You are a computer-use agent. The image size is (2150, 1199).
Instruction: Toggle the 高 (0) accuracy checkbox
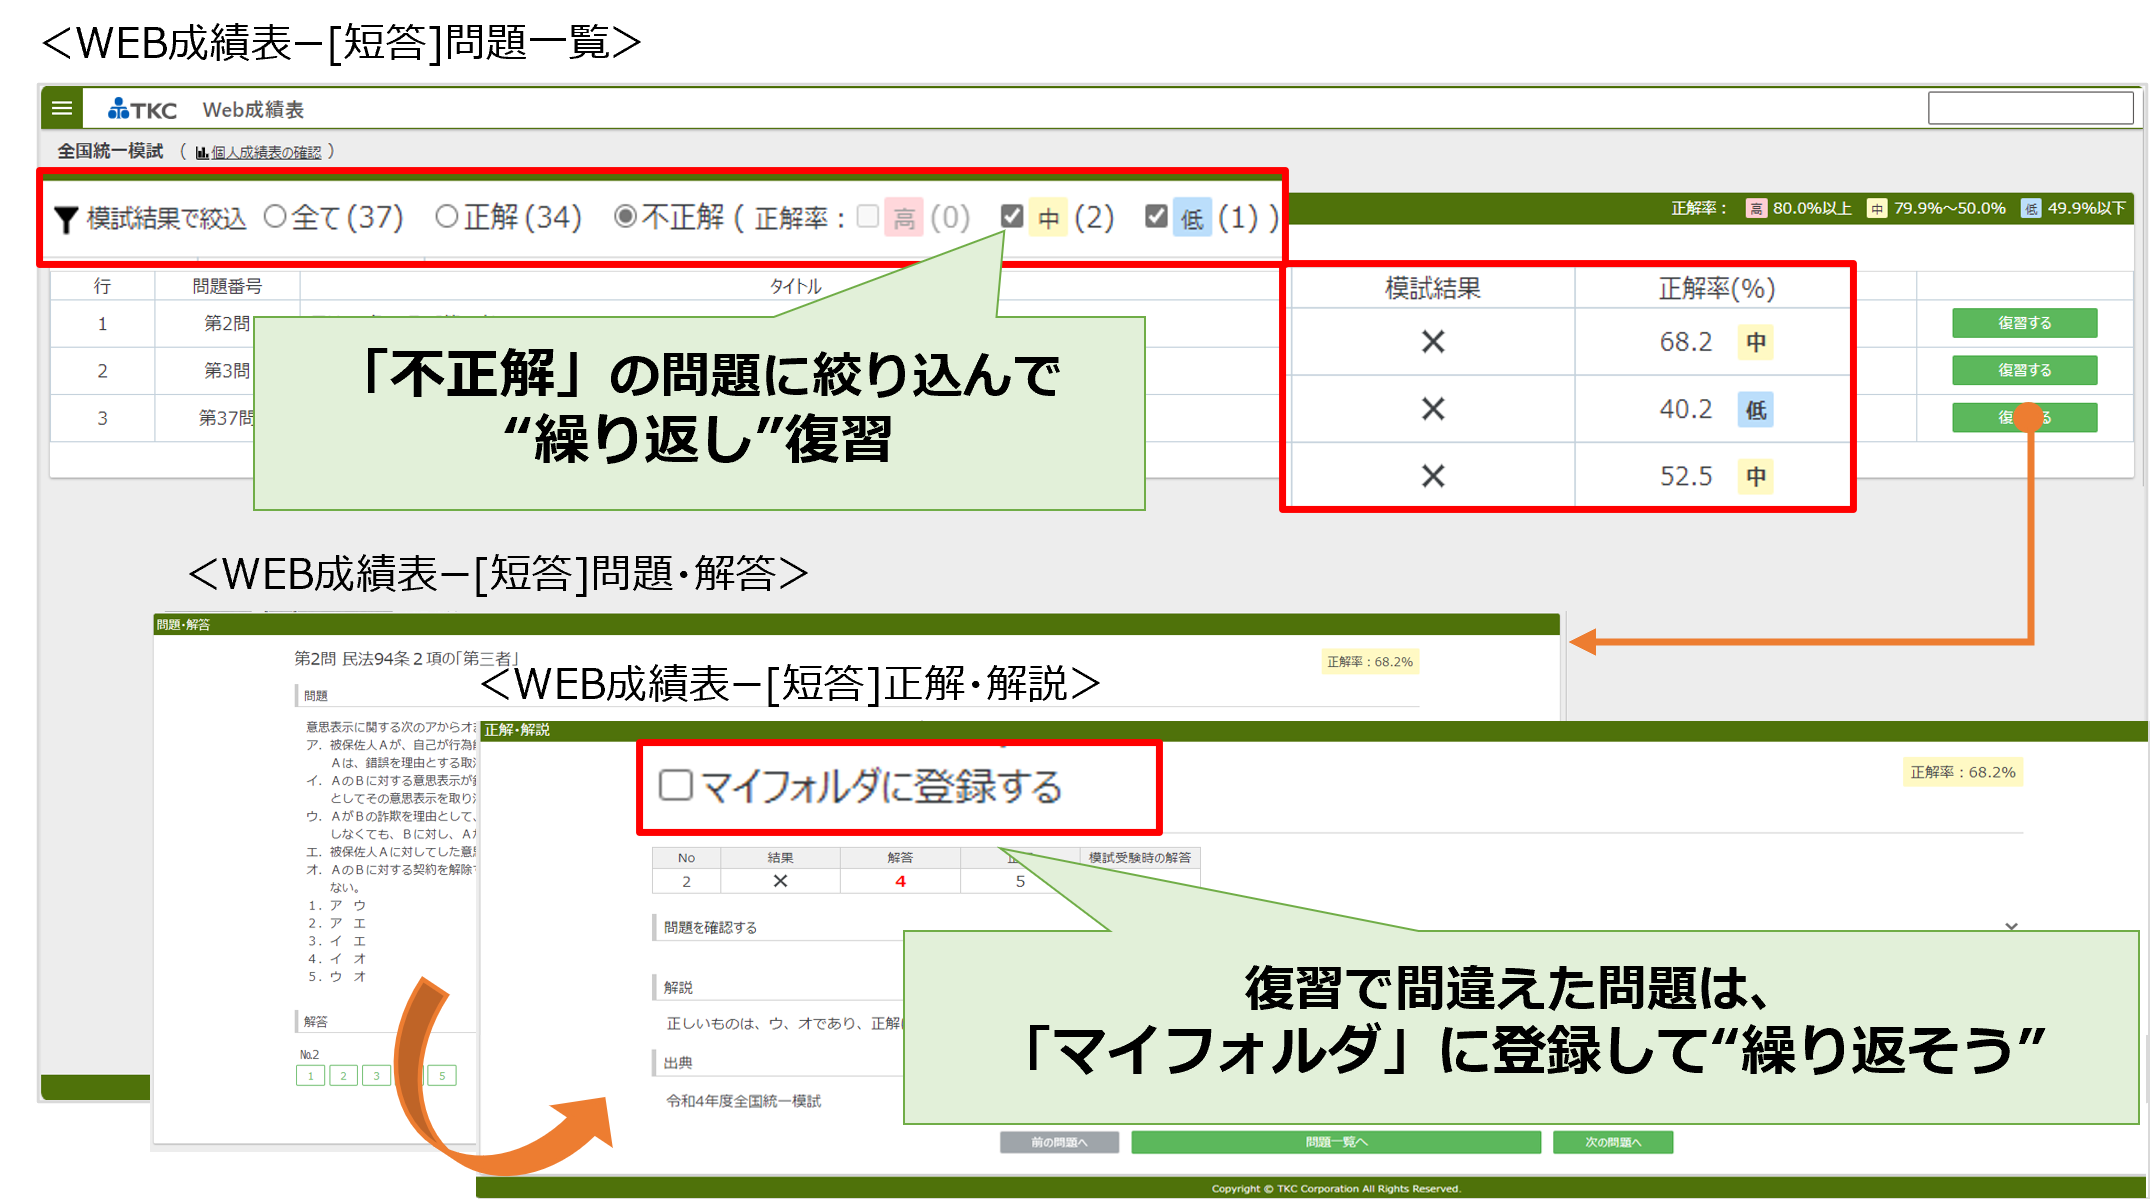pyautogui.click(x=868, y=216)
